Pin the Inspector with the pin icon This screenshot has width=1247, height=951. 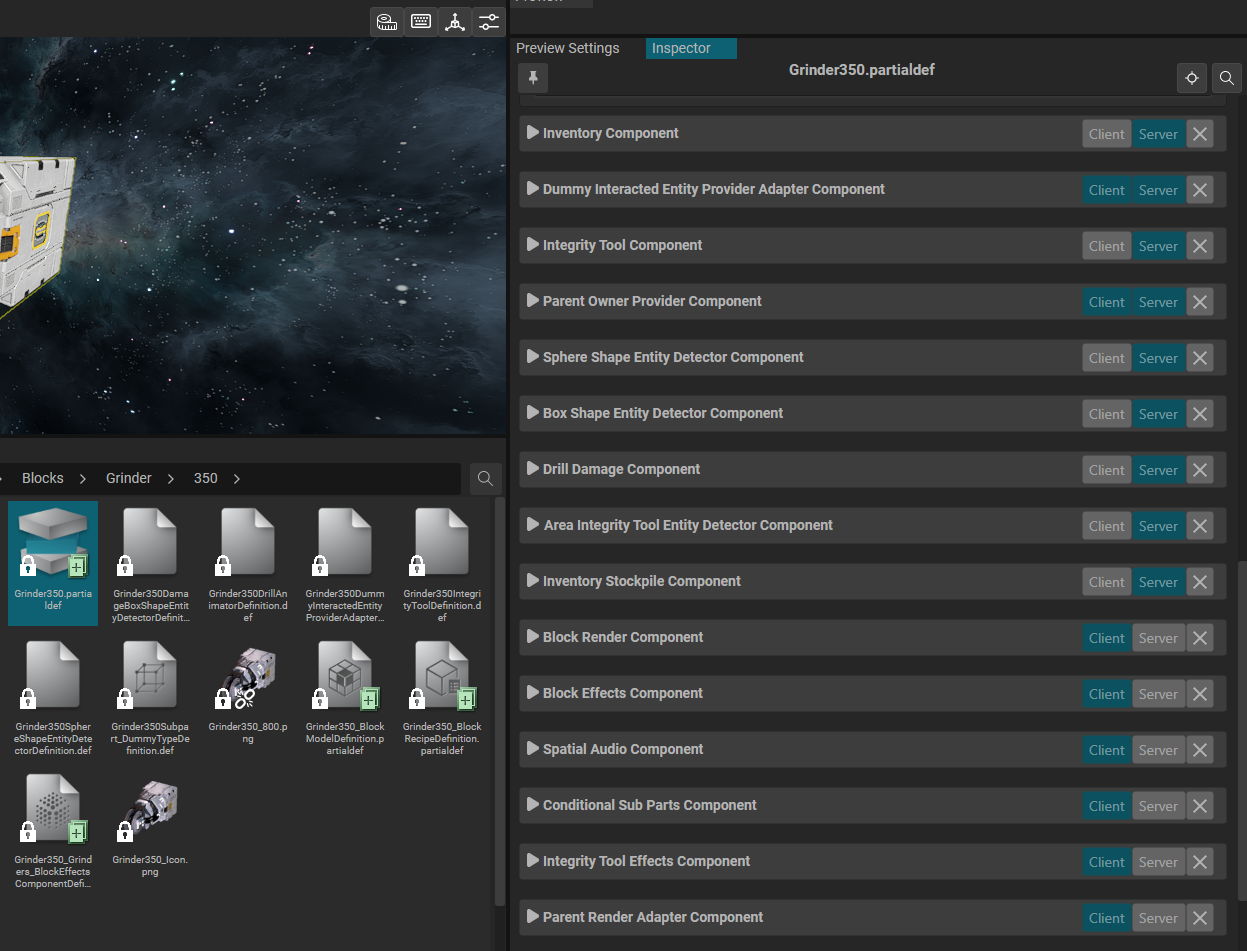point(534,77)
